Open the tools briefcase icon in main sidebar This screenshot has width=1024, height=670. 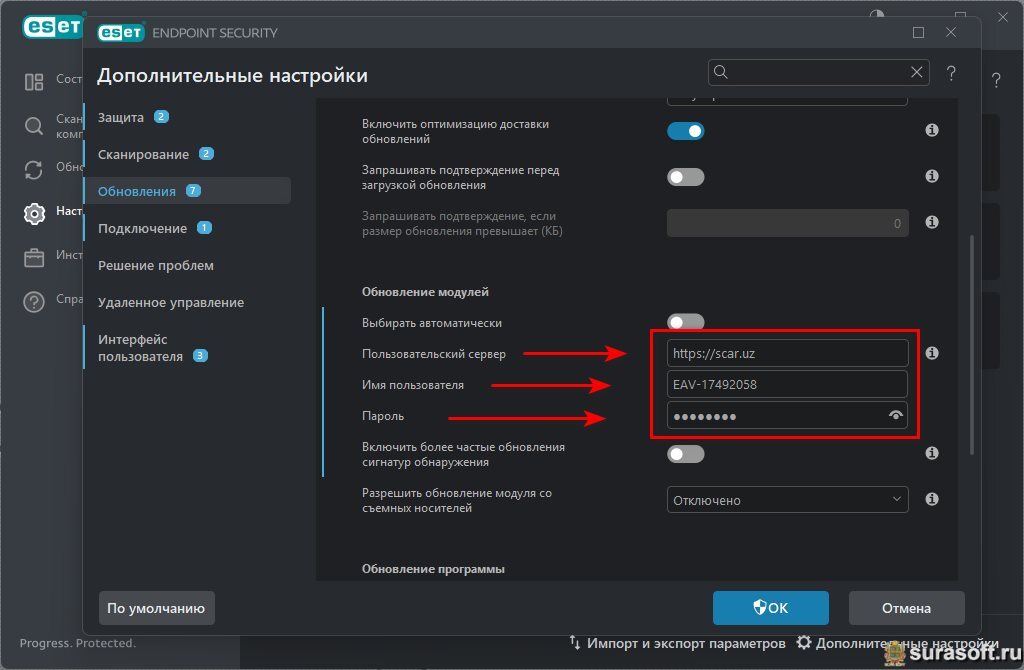(34, 258)
